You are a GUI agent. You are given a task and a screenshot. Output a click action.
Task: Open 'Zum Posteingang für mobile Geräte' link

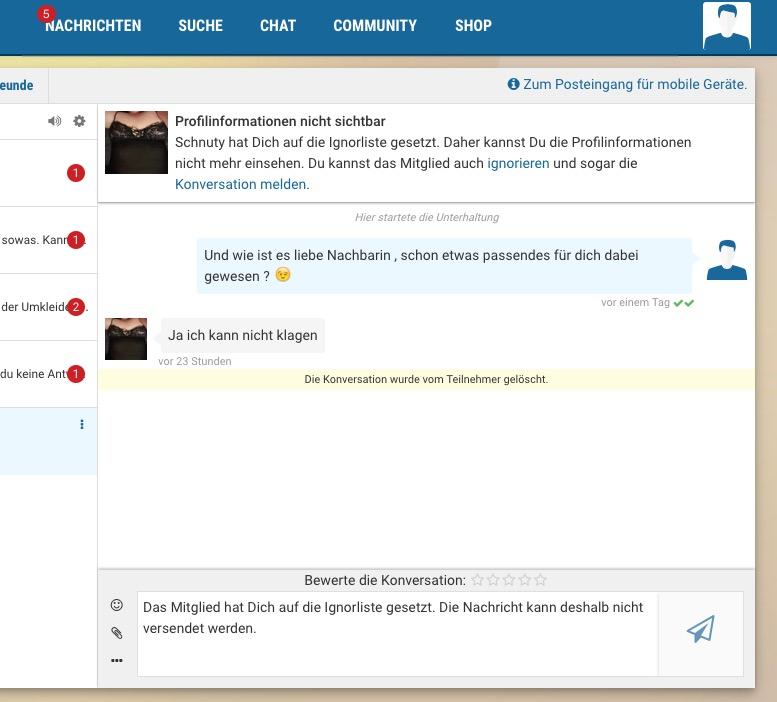click(x=634, y=85)
